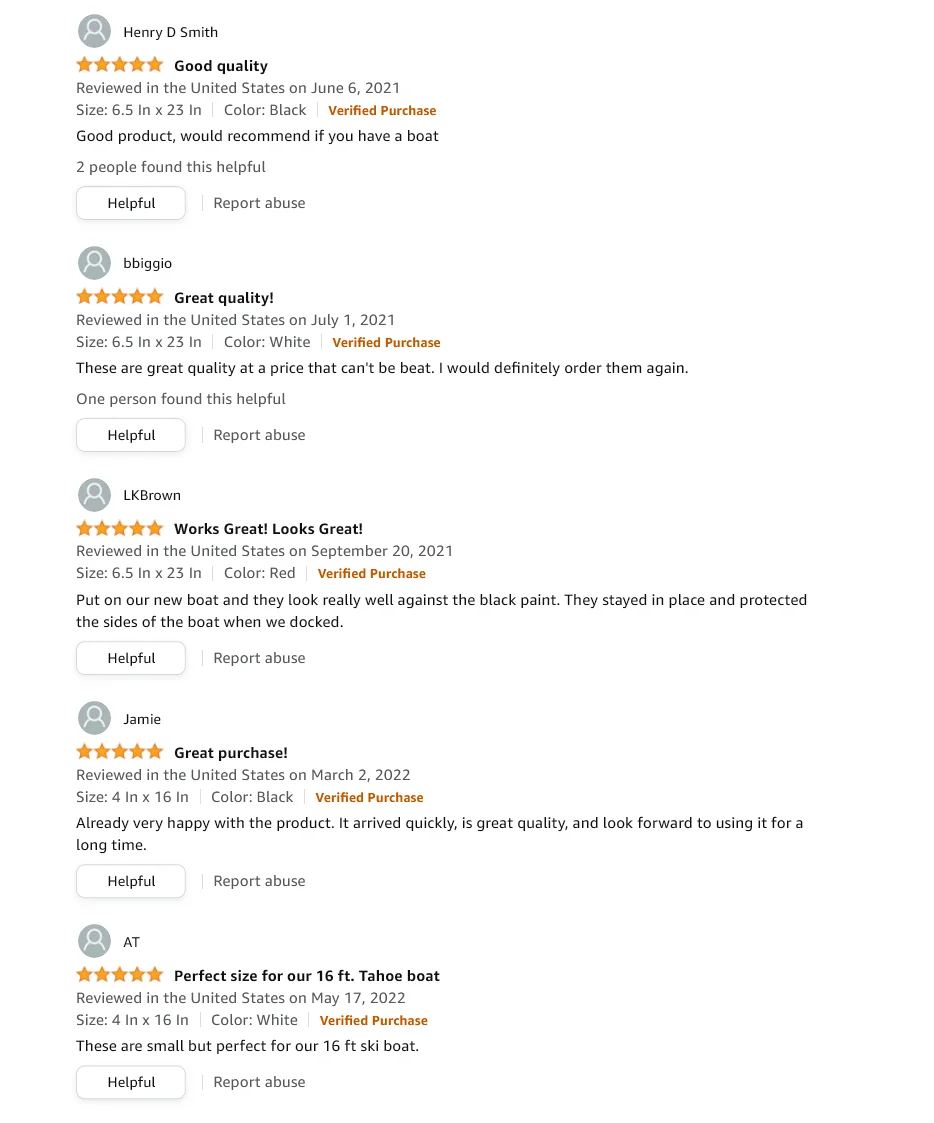This screenshot has width=934, height=1123.
Task: Click bbiggio's profile avatar icon
Action: (94, 263)
